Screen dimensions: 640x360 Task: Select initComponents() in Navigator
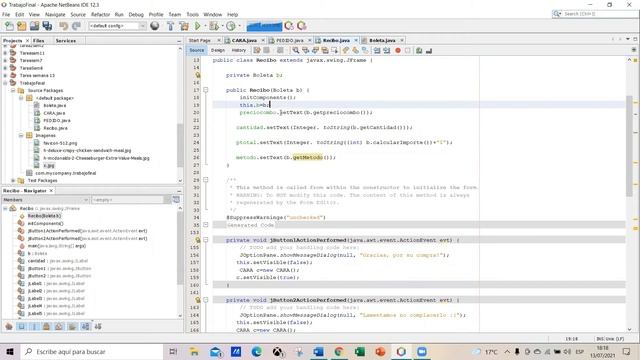(x=45, y=224)
